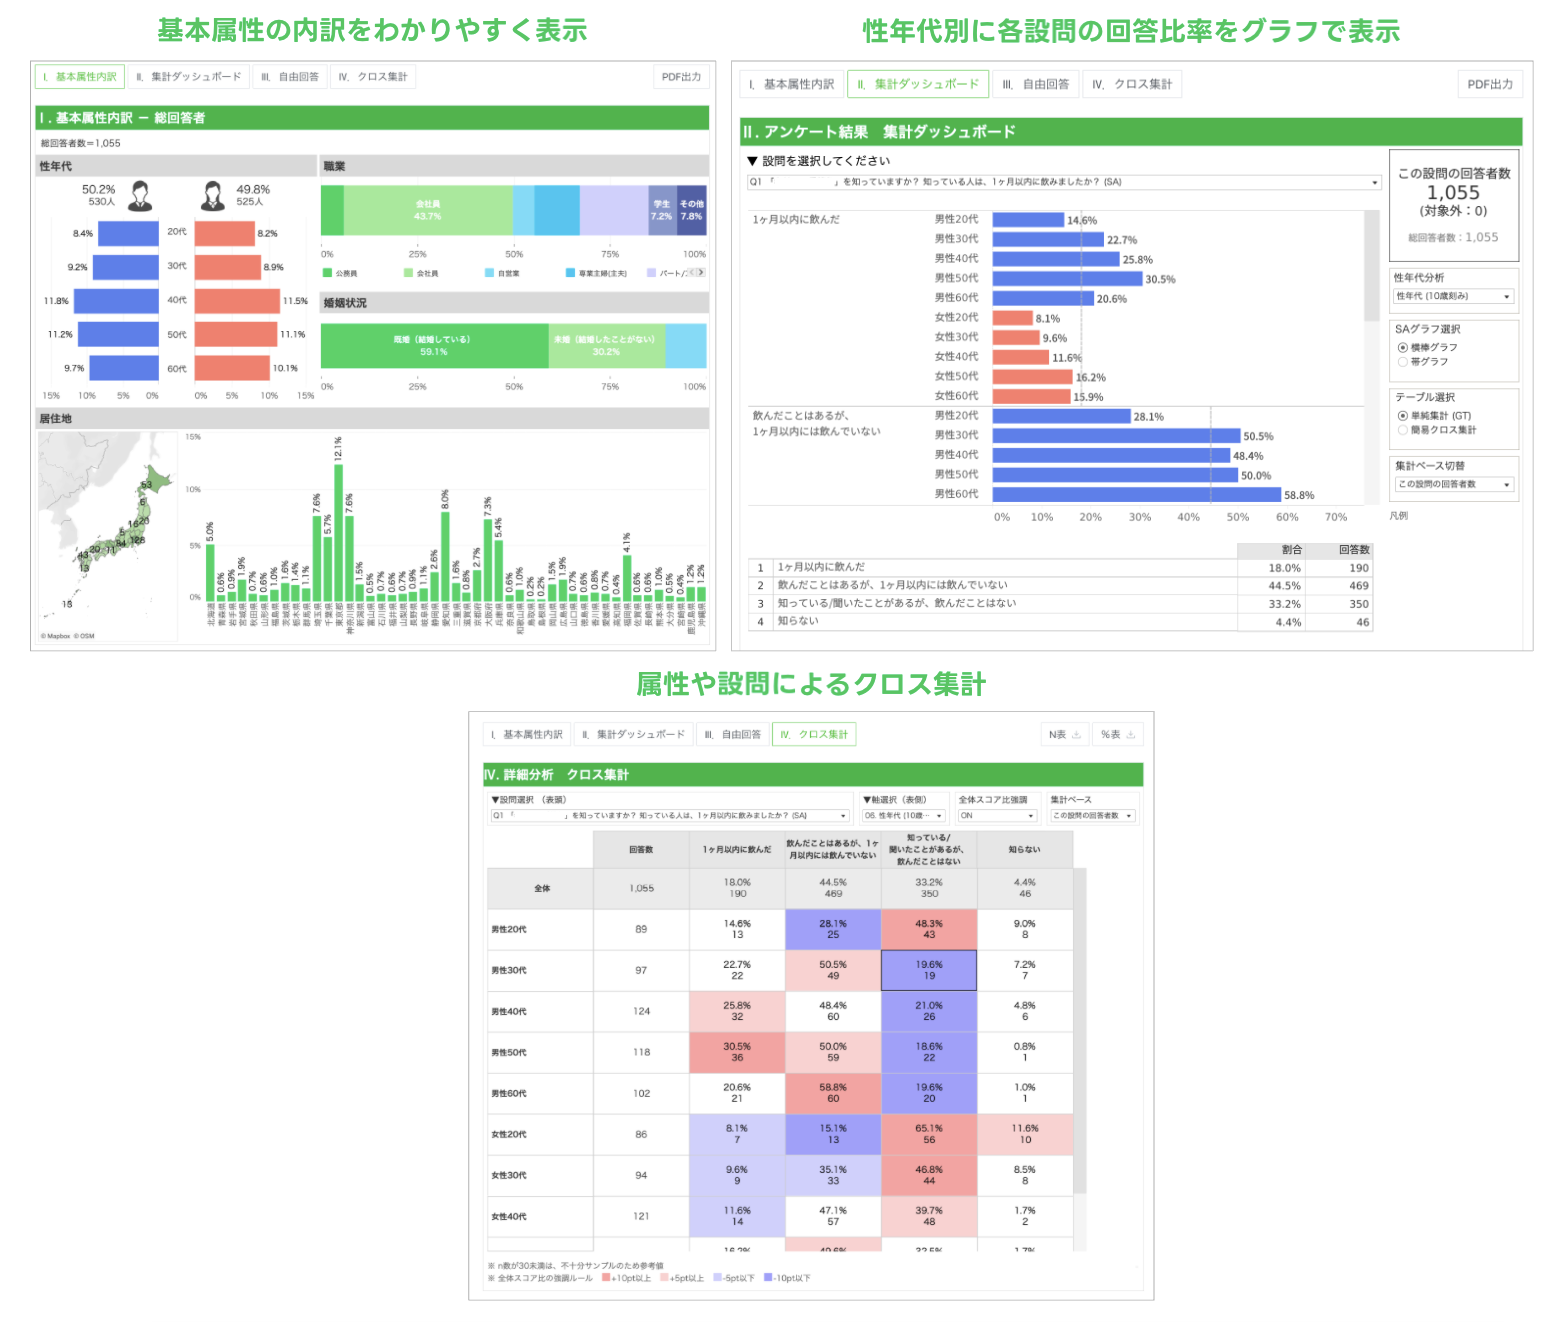Click the +10pt以上 red highlight legend swatch
The height and width of the screenshot is (1322, 1562).
606,1278
